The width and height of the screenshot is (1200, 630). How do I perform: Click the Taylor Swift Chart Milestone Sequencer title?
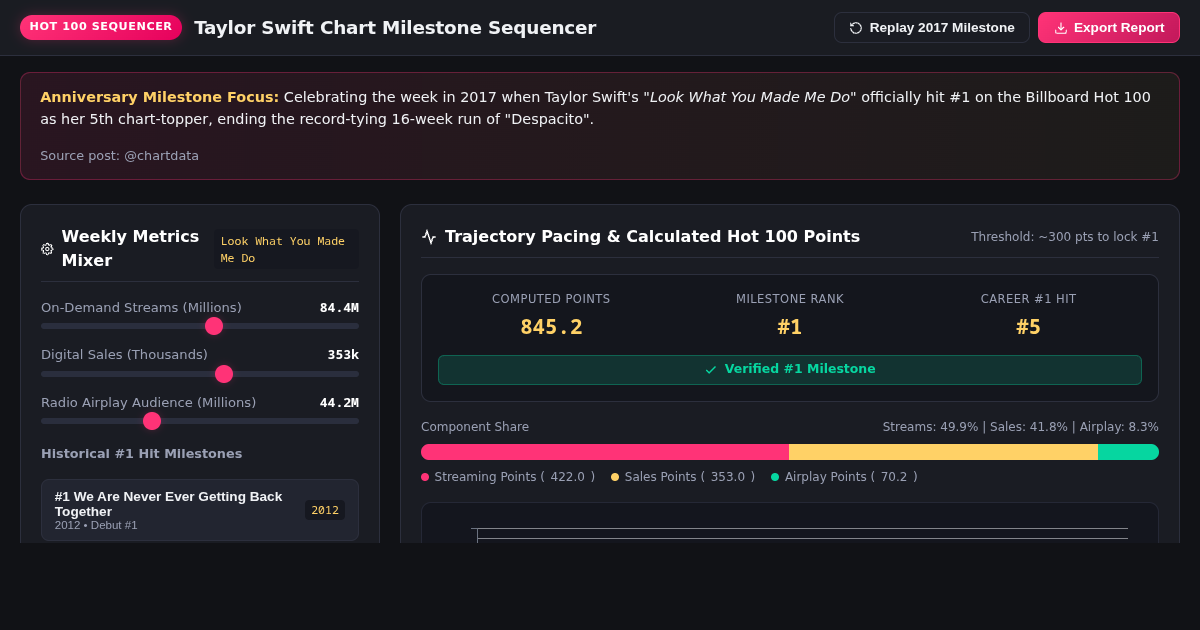click(x=395, y=28)
